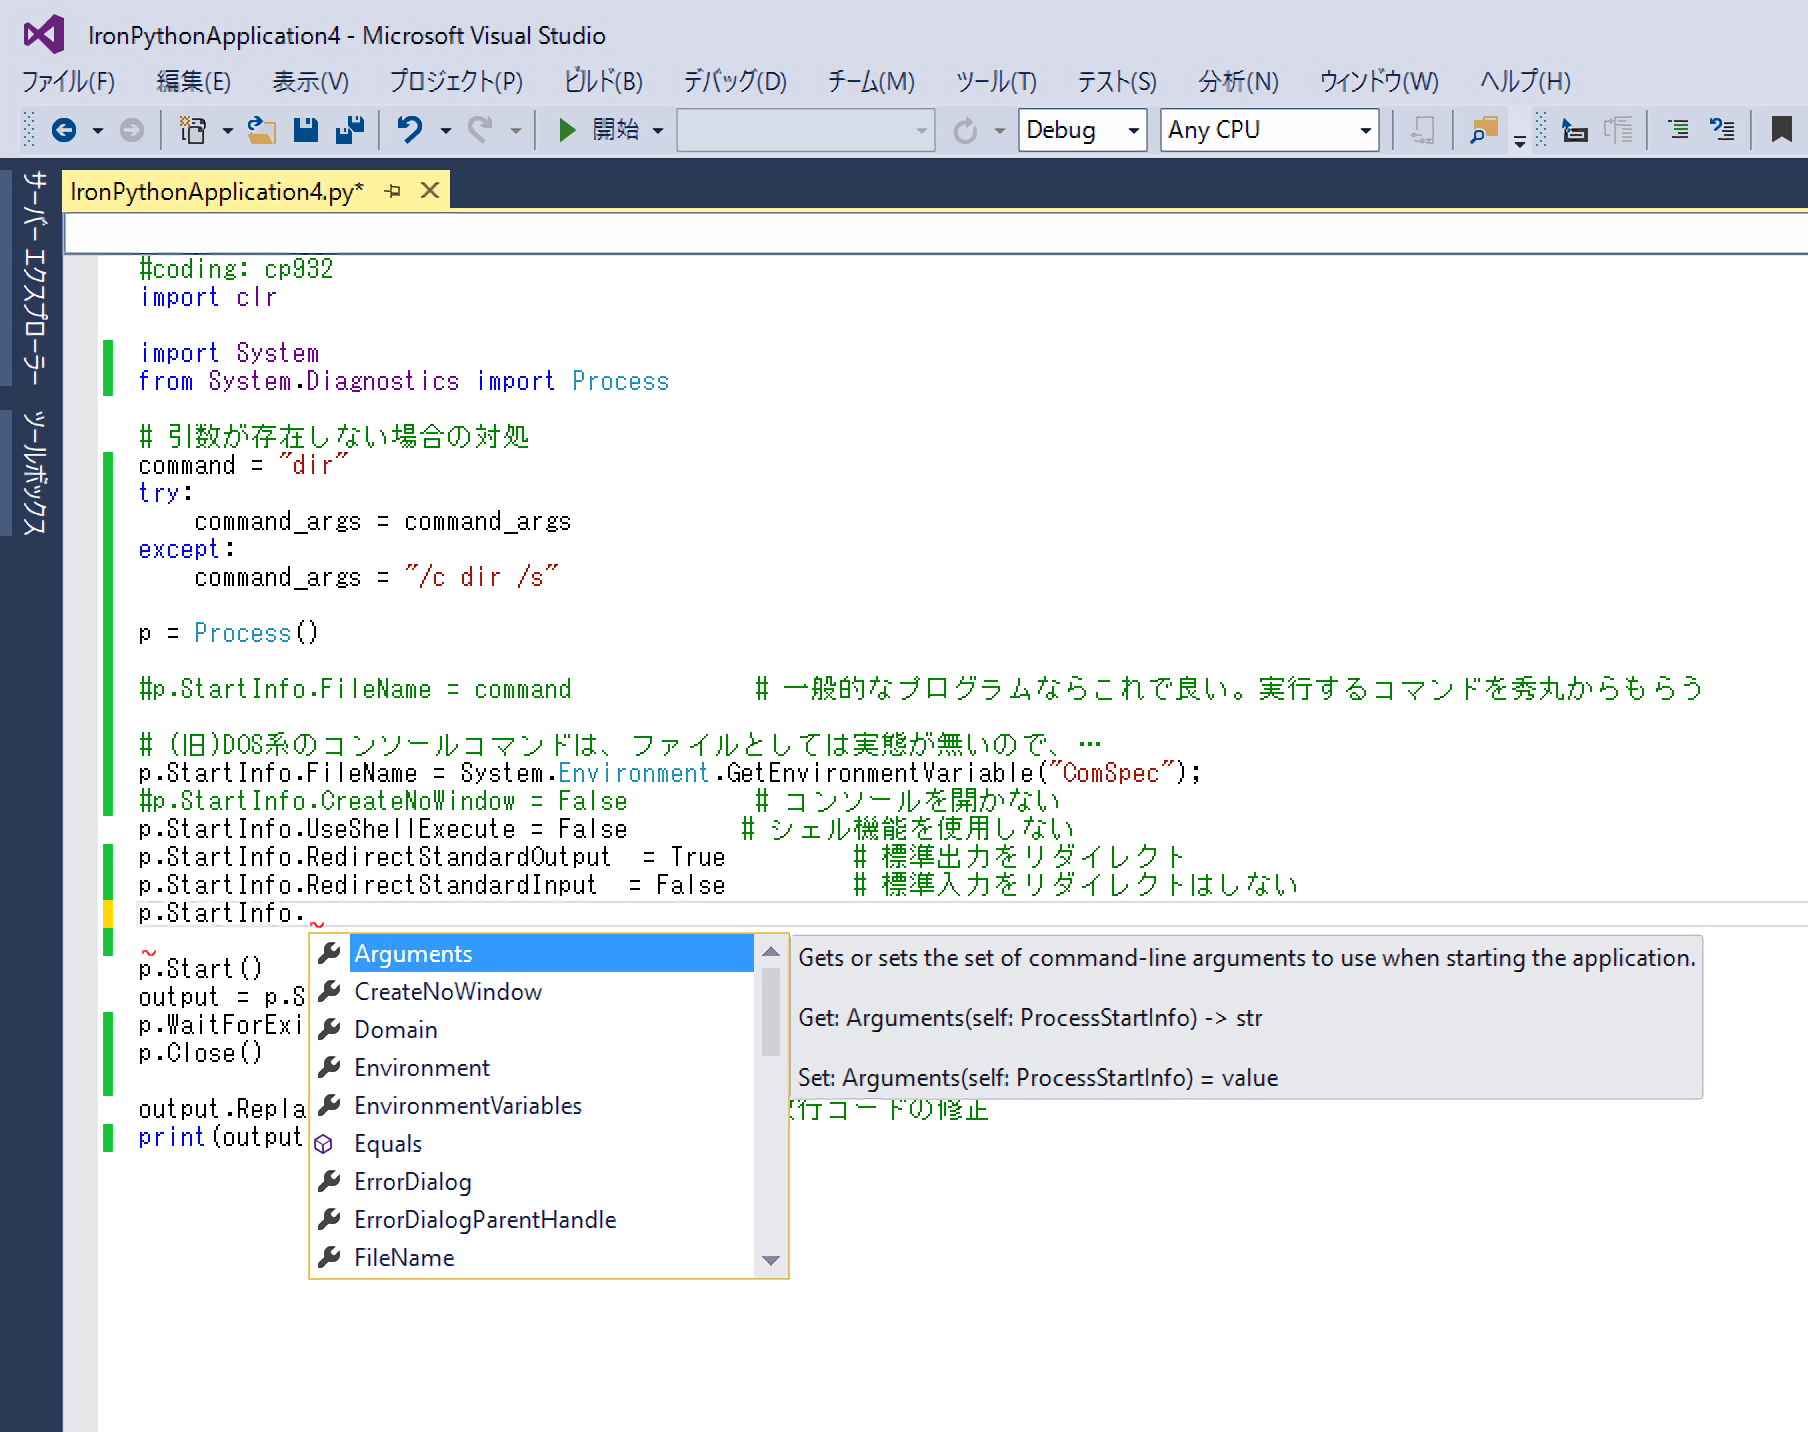
Task: Click the bookmark icon in the toolbar
Action: point(1781,130)
